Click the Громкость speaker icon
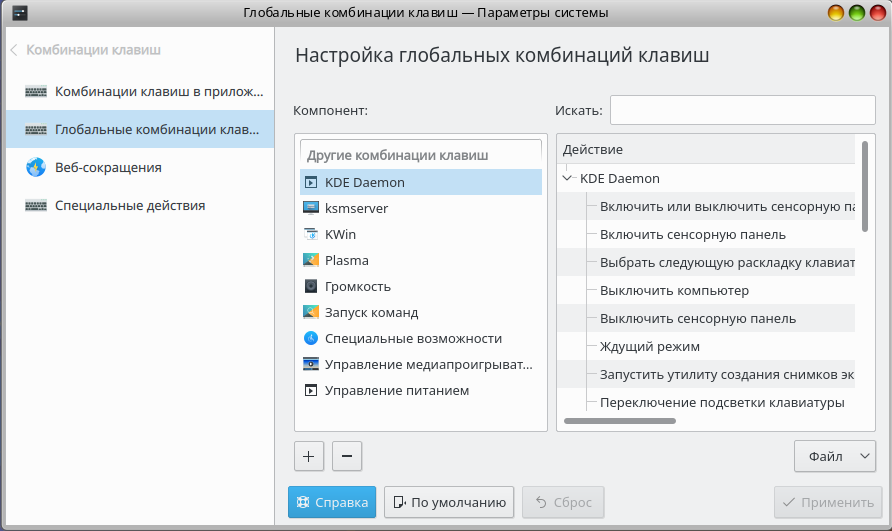Viewport: 892px width, 531px height. (x=311, y=286)
